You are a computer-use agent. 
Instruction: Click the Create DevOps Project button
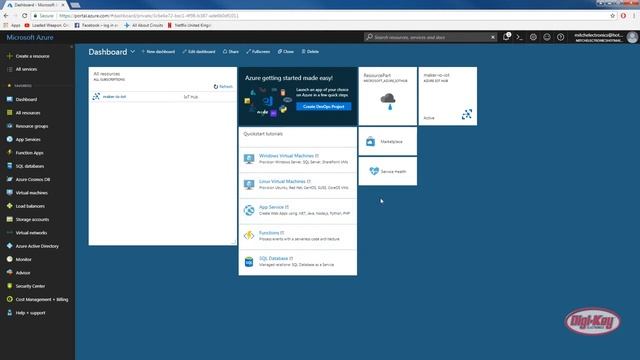pos(324,107)
